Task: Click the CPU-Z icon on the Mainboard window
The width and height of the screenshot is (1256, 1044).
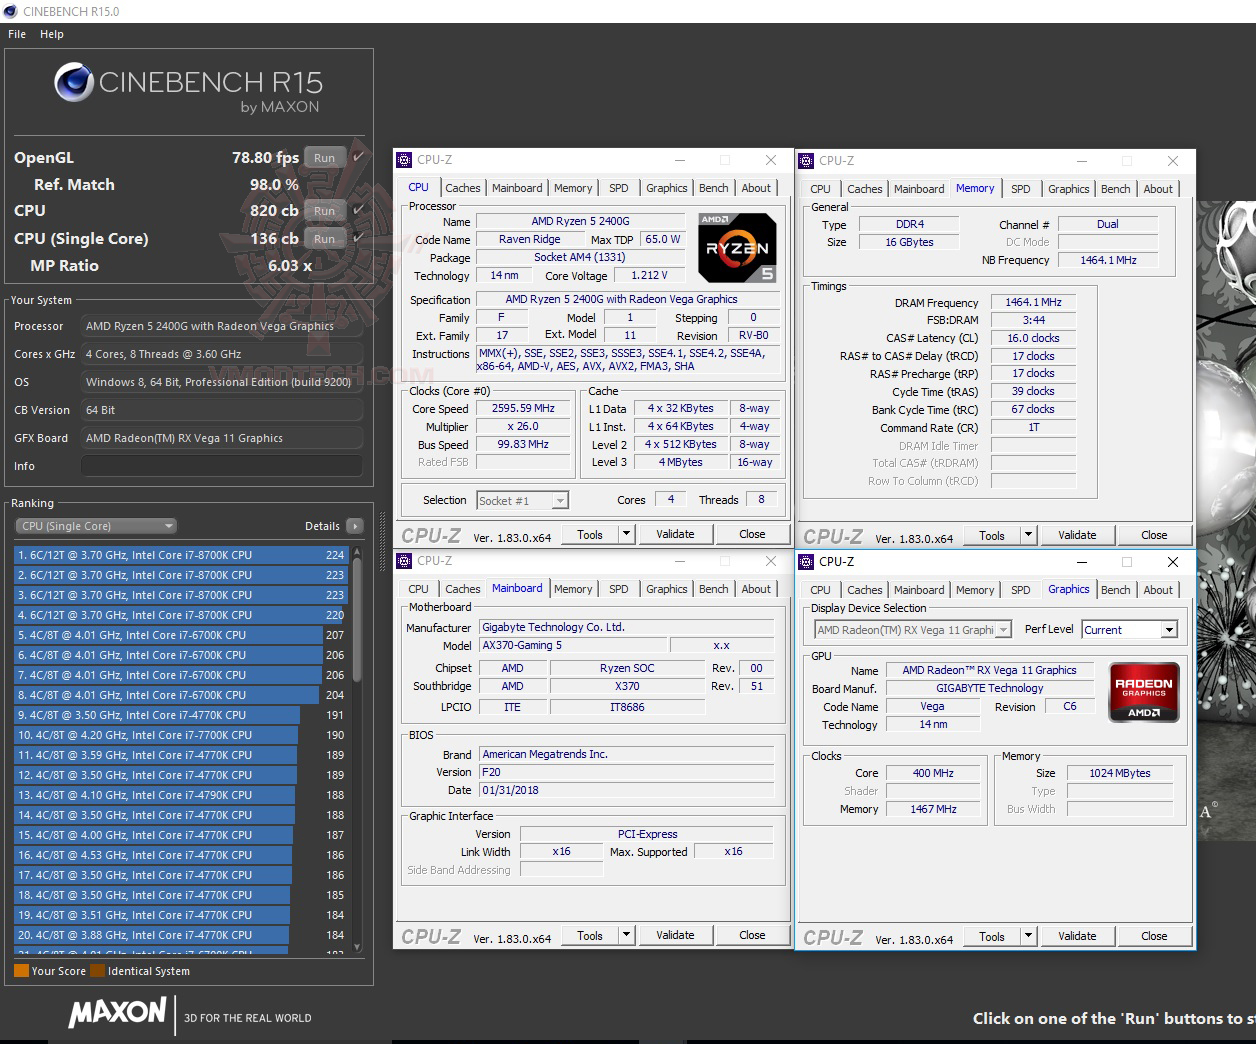Action: click(404, 561)
